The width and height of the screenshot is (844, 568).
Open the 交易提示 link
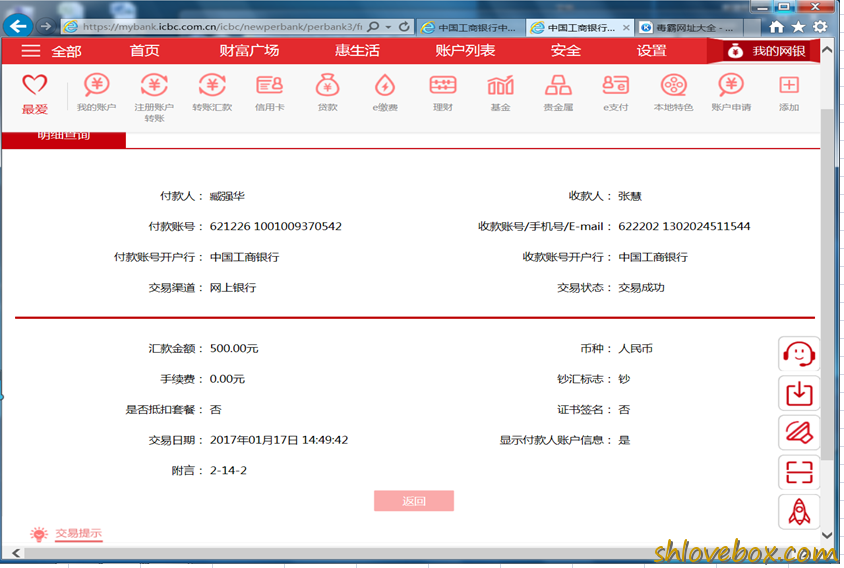pyautogui.click(x=79, y=534)
